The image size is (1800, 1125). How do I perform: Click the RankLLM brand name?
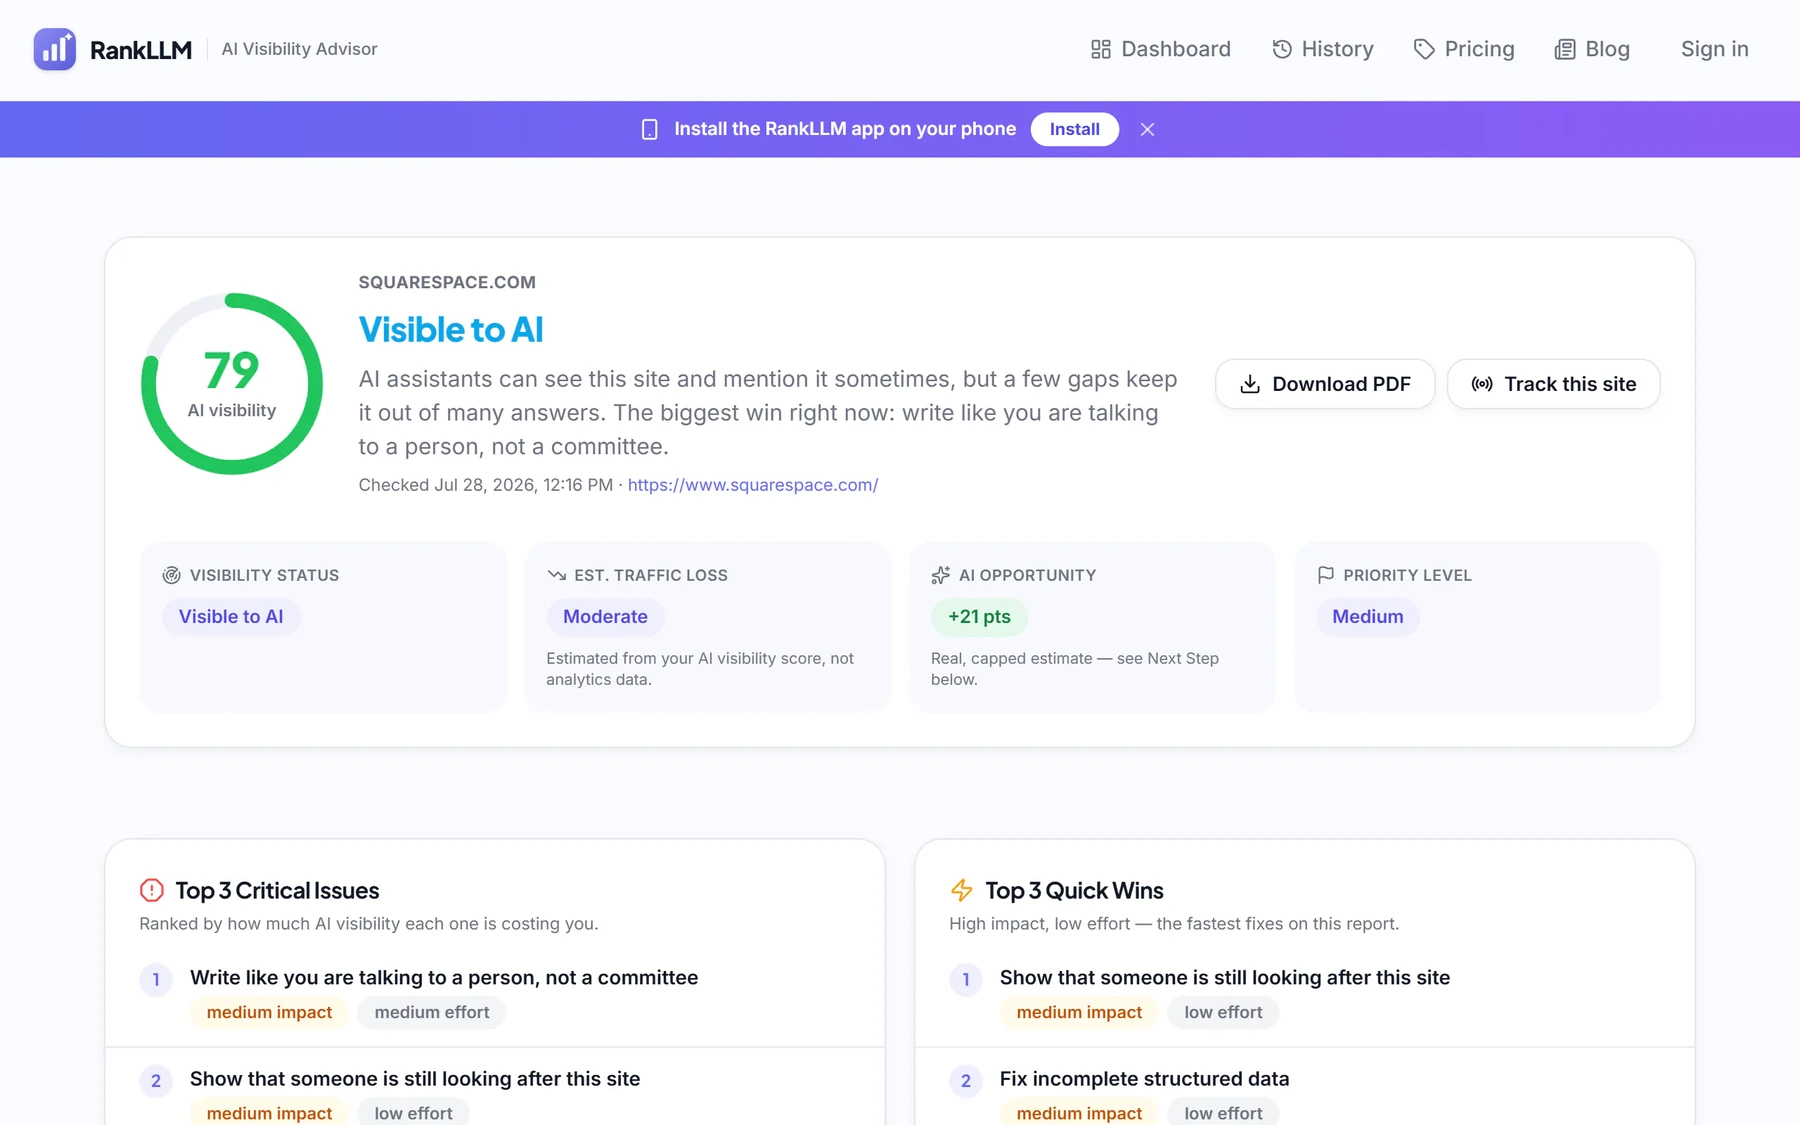pyautogui.click(x=141, y=50)
